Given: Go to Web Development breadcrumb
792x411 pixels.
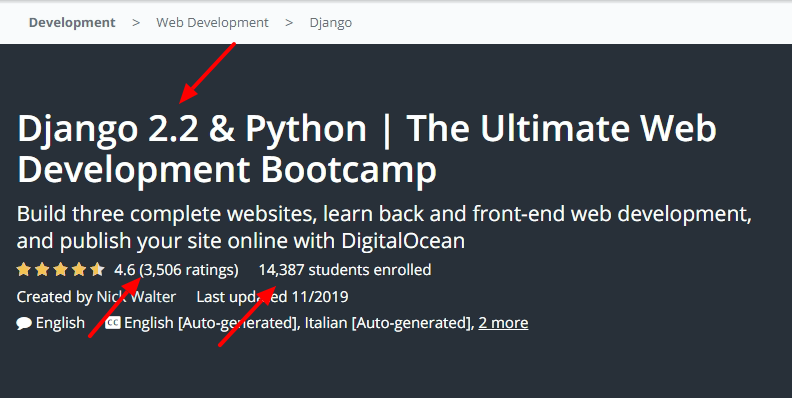Looking at the screenshot, I should (x=212, y=23).
